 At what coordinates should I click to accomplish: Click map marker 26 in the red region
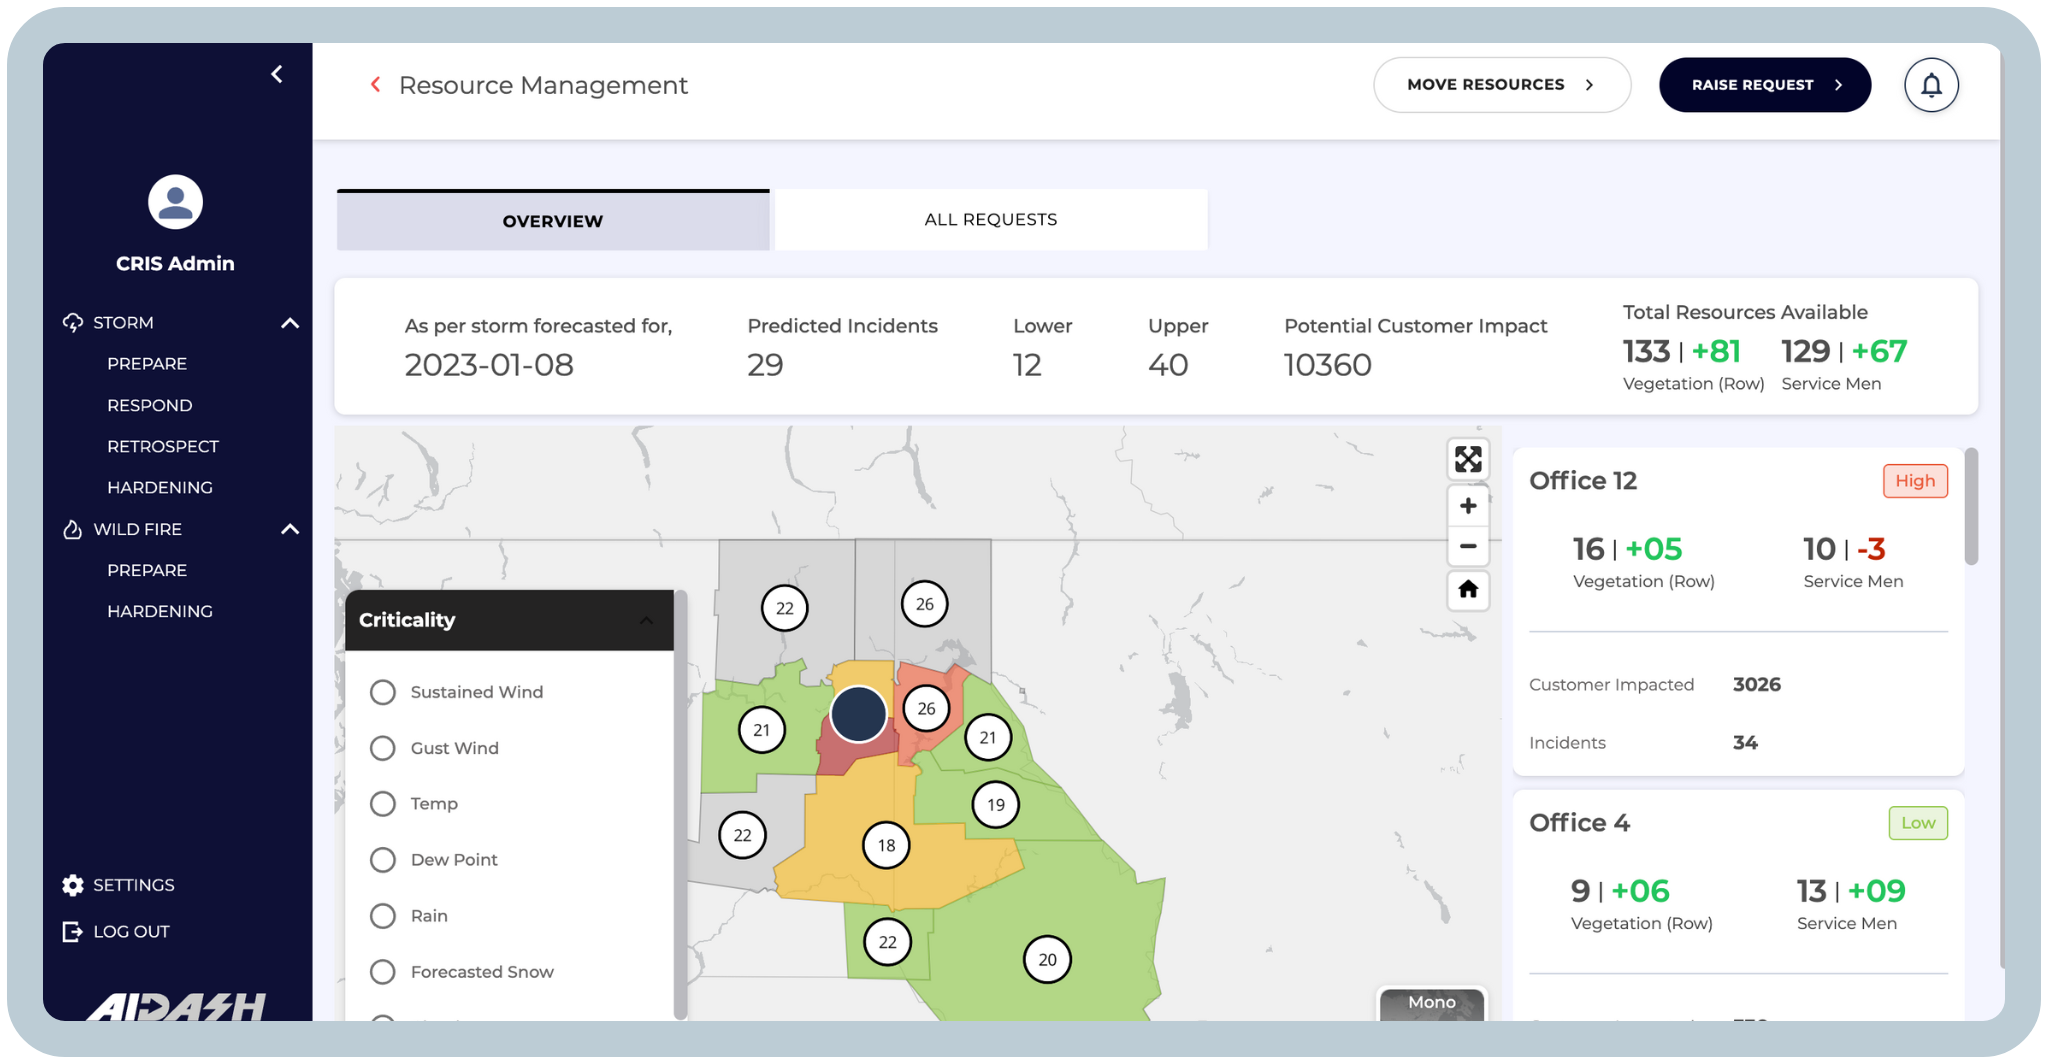(926, 708)
